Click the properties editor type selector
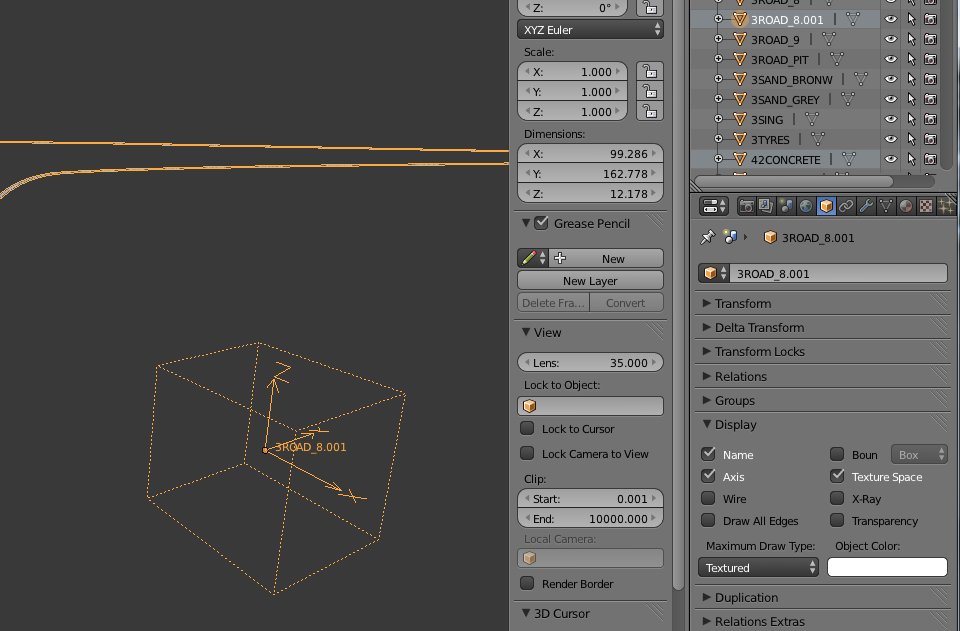This screenshot has width=960, height=631. (713, 206)
